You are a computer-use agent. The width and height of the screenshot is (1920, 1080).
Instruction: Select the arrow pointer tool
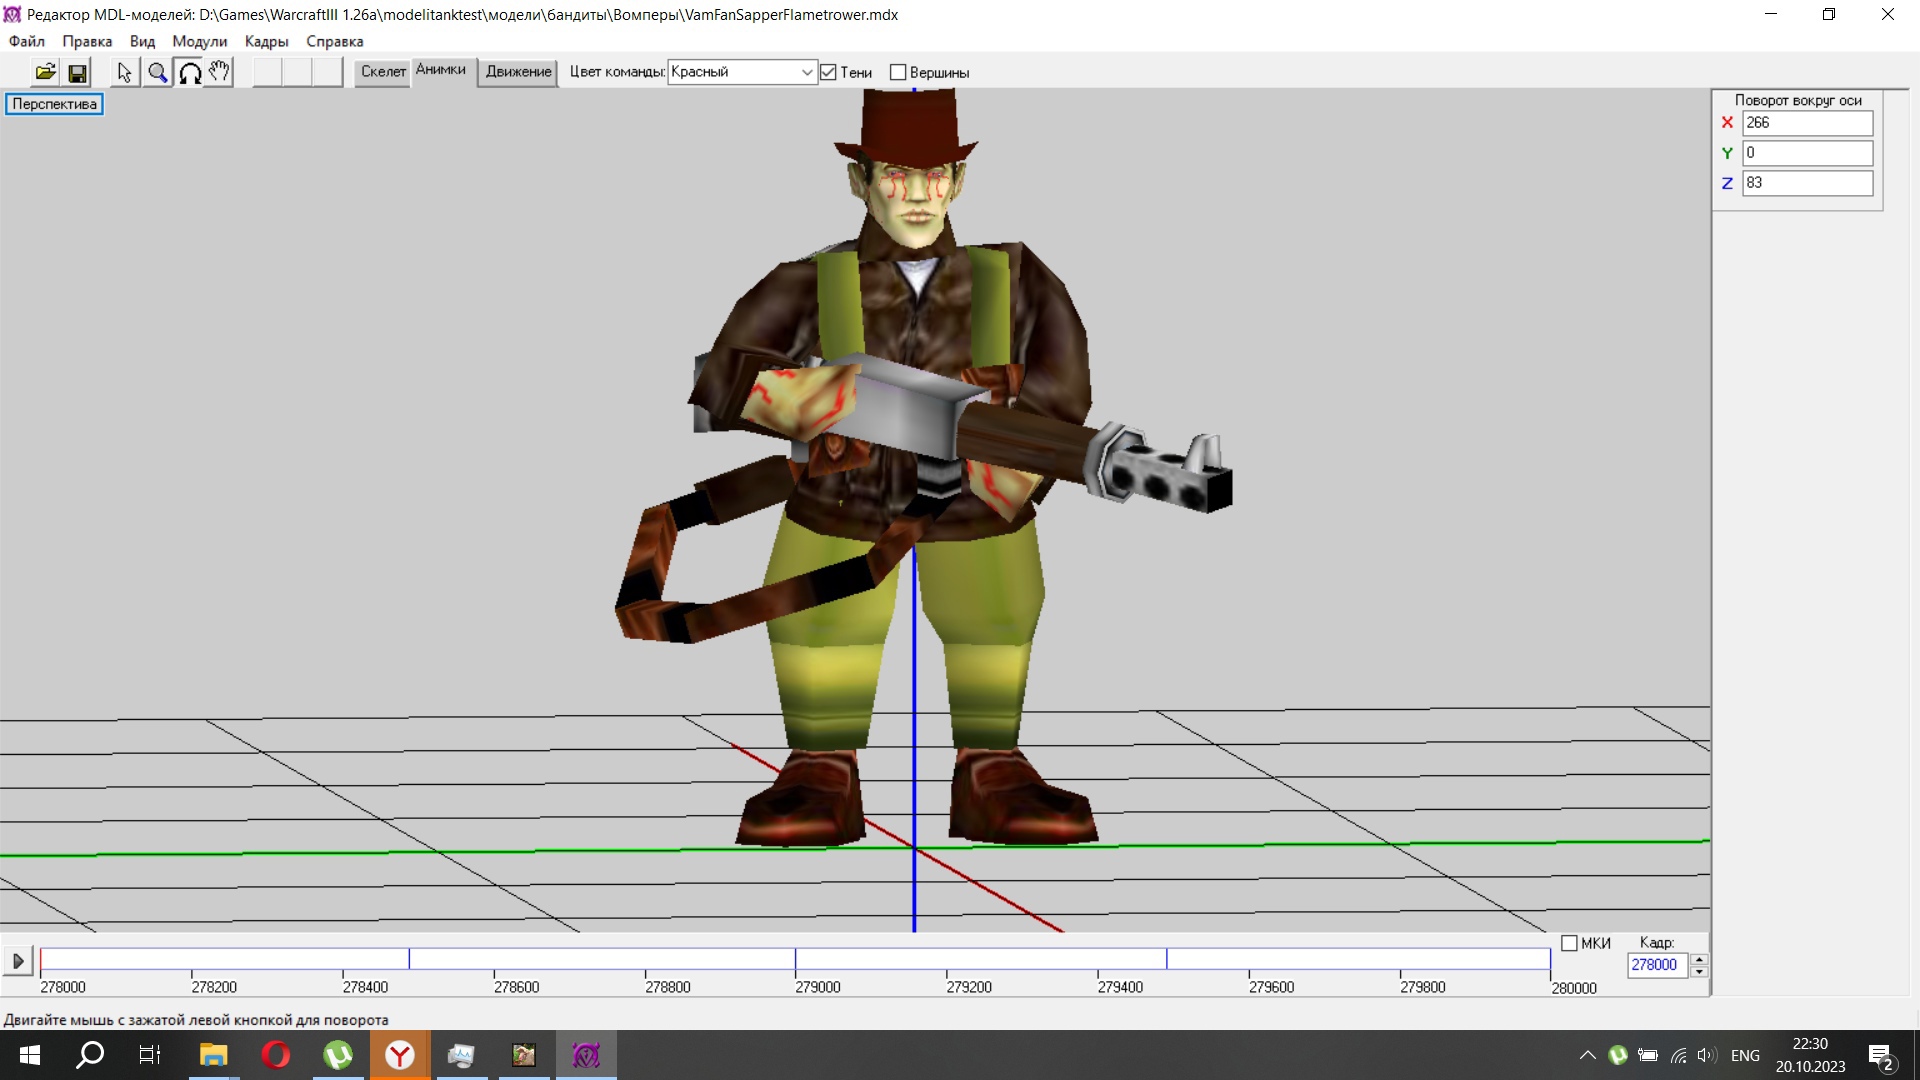tap(124, 72)
